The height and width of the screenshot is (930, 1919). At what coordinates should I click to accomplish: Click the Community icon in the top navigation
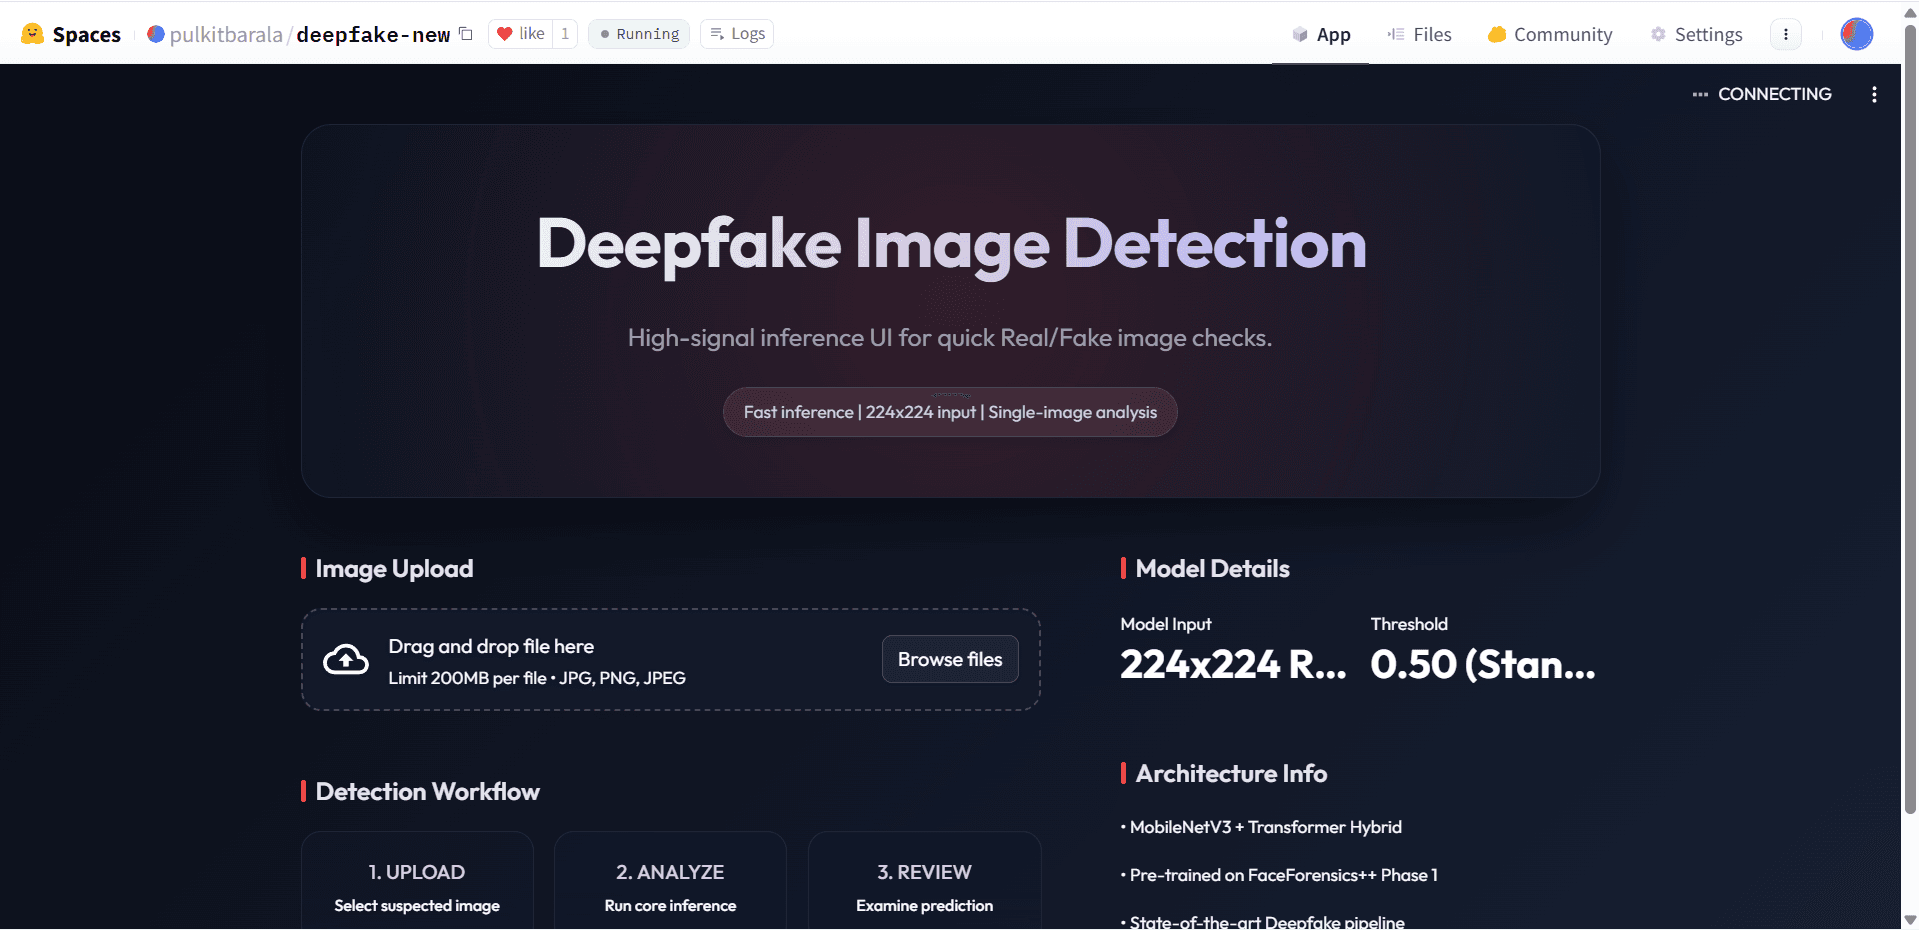(x=1497, y=34)
